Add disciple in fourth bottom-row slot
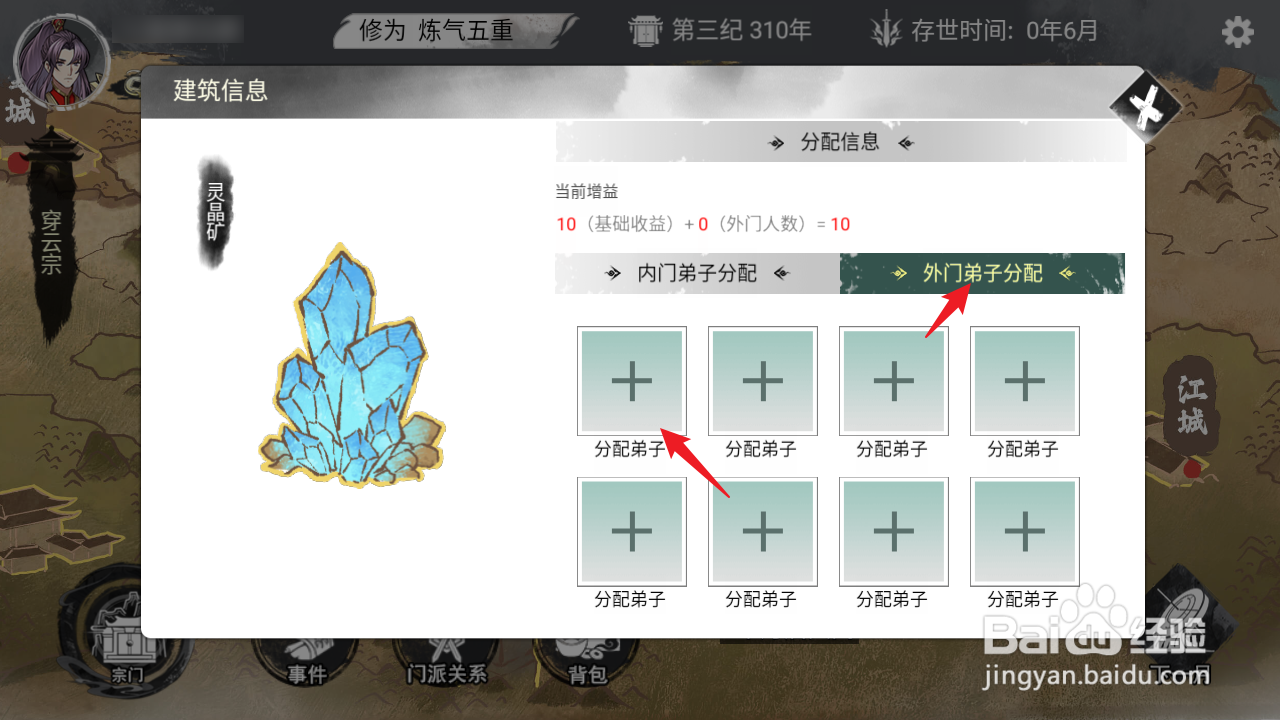 coord(1025,532)
